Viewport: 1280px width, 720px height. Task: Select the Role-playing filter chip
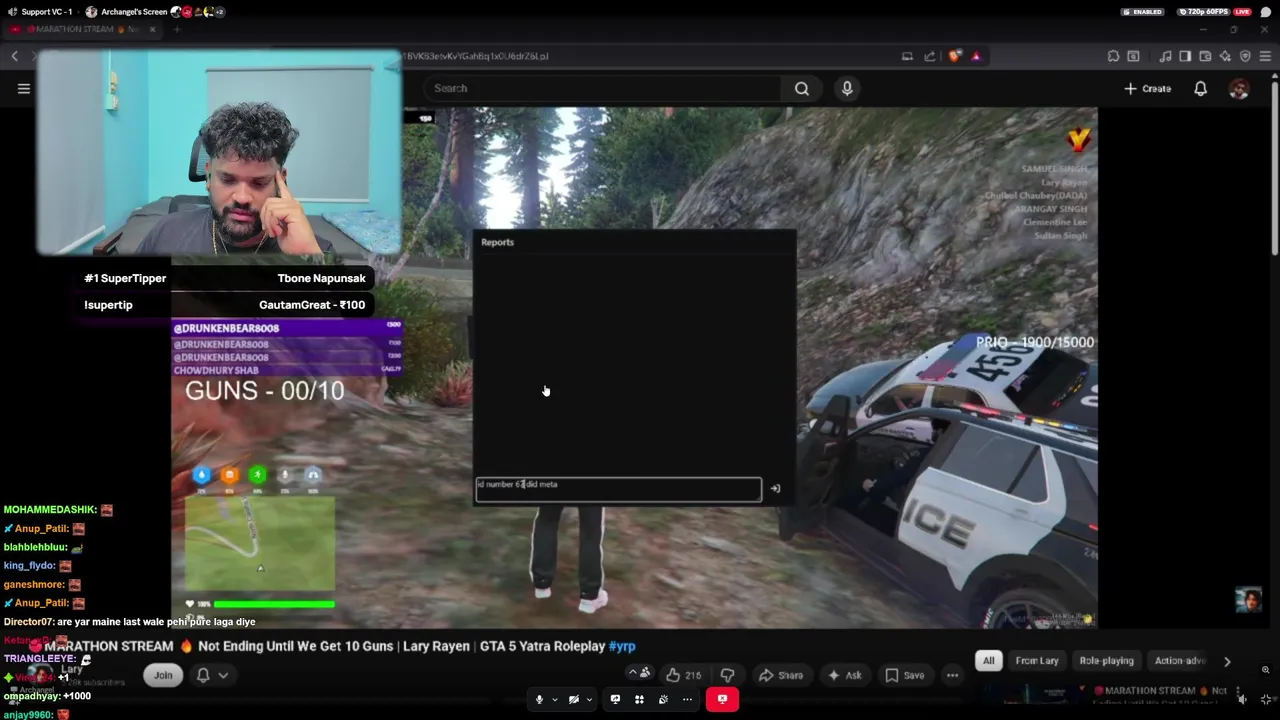[1107, 661]
